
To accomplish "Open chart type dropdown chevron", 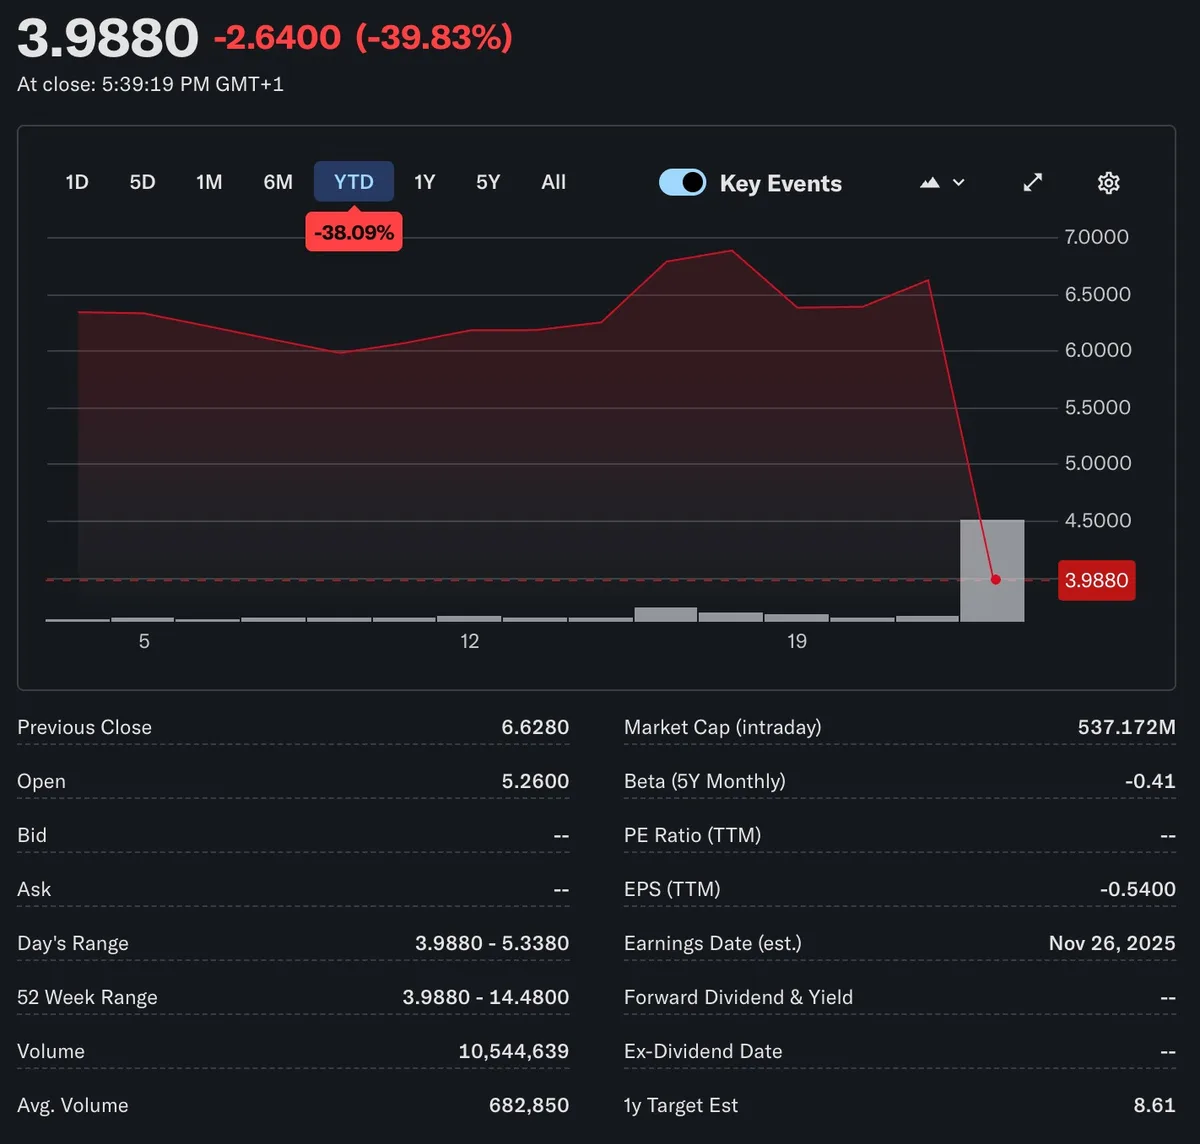I will pos(959,183).
